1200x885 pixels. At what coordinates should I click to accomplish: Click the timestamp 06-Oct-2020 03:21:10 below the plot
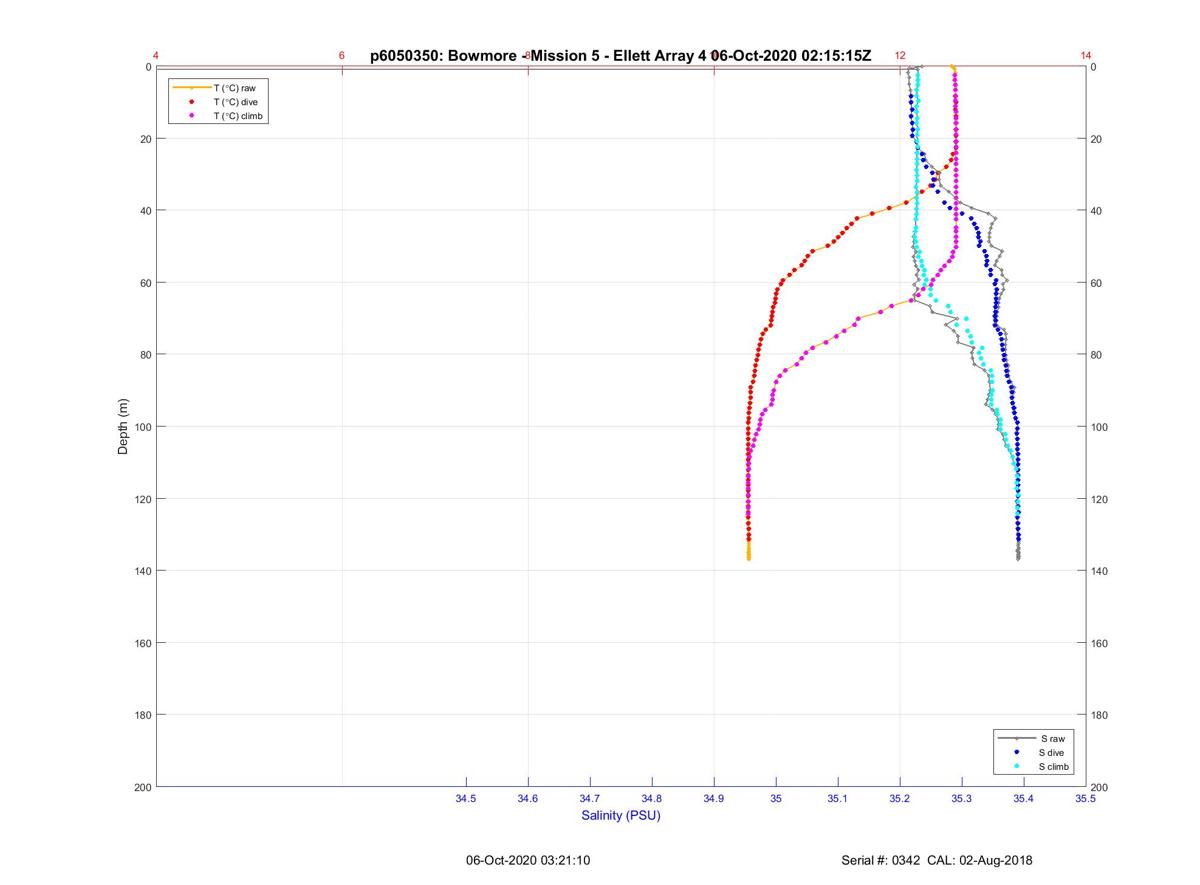click(x=528, y=860)
